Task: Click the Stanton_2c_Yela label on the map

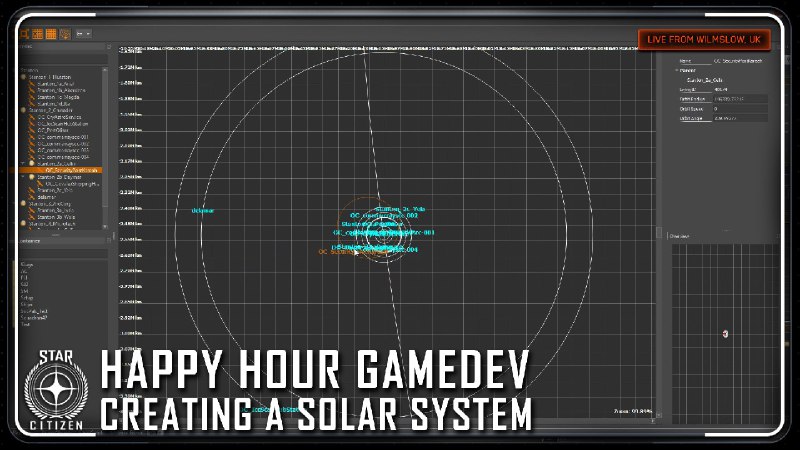Action: click(401, 209)
